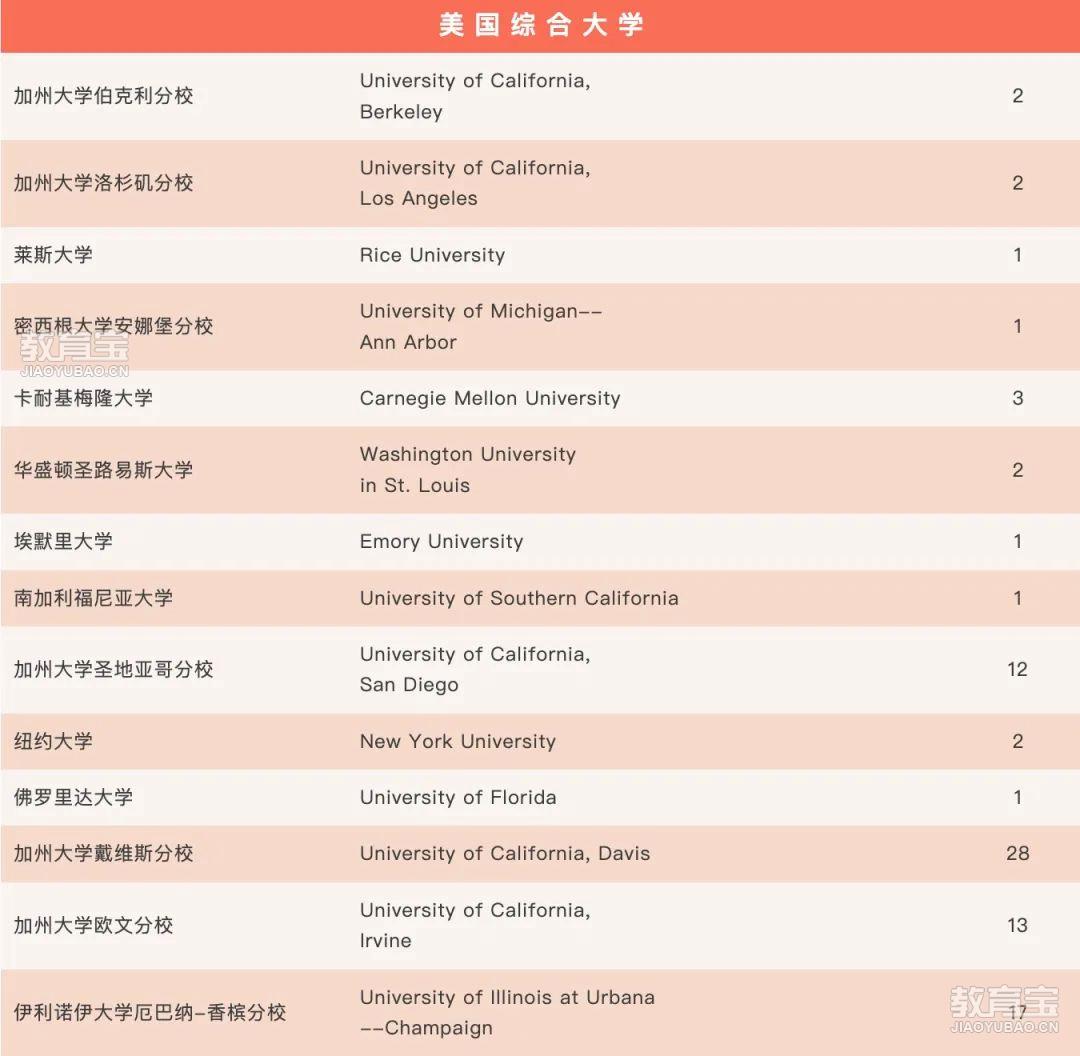Select the cell "加州大学欧文分校"

pyautogui.click(x=93, y=926)
